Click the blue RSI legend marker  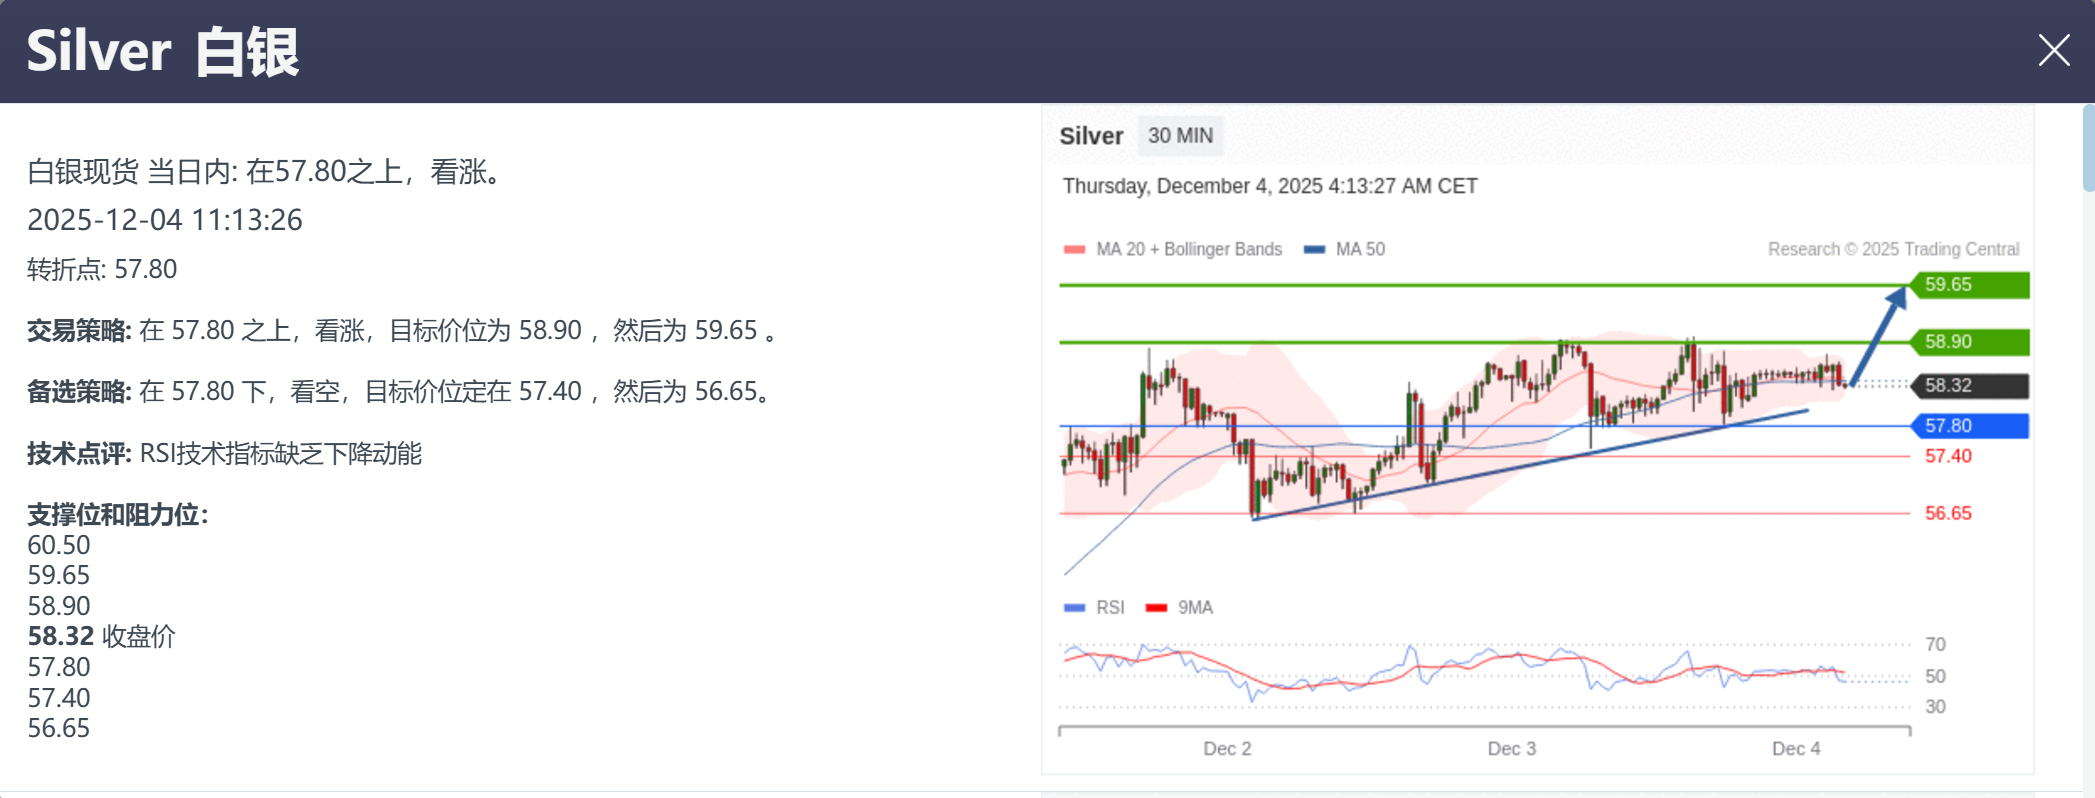1075,608
